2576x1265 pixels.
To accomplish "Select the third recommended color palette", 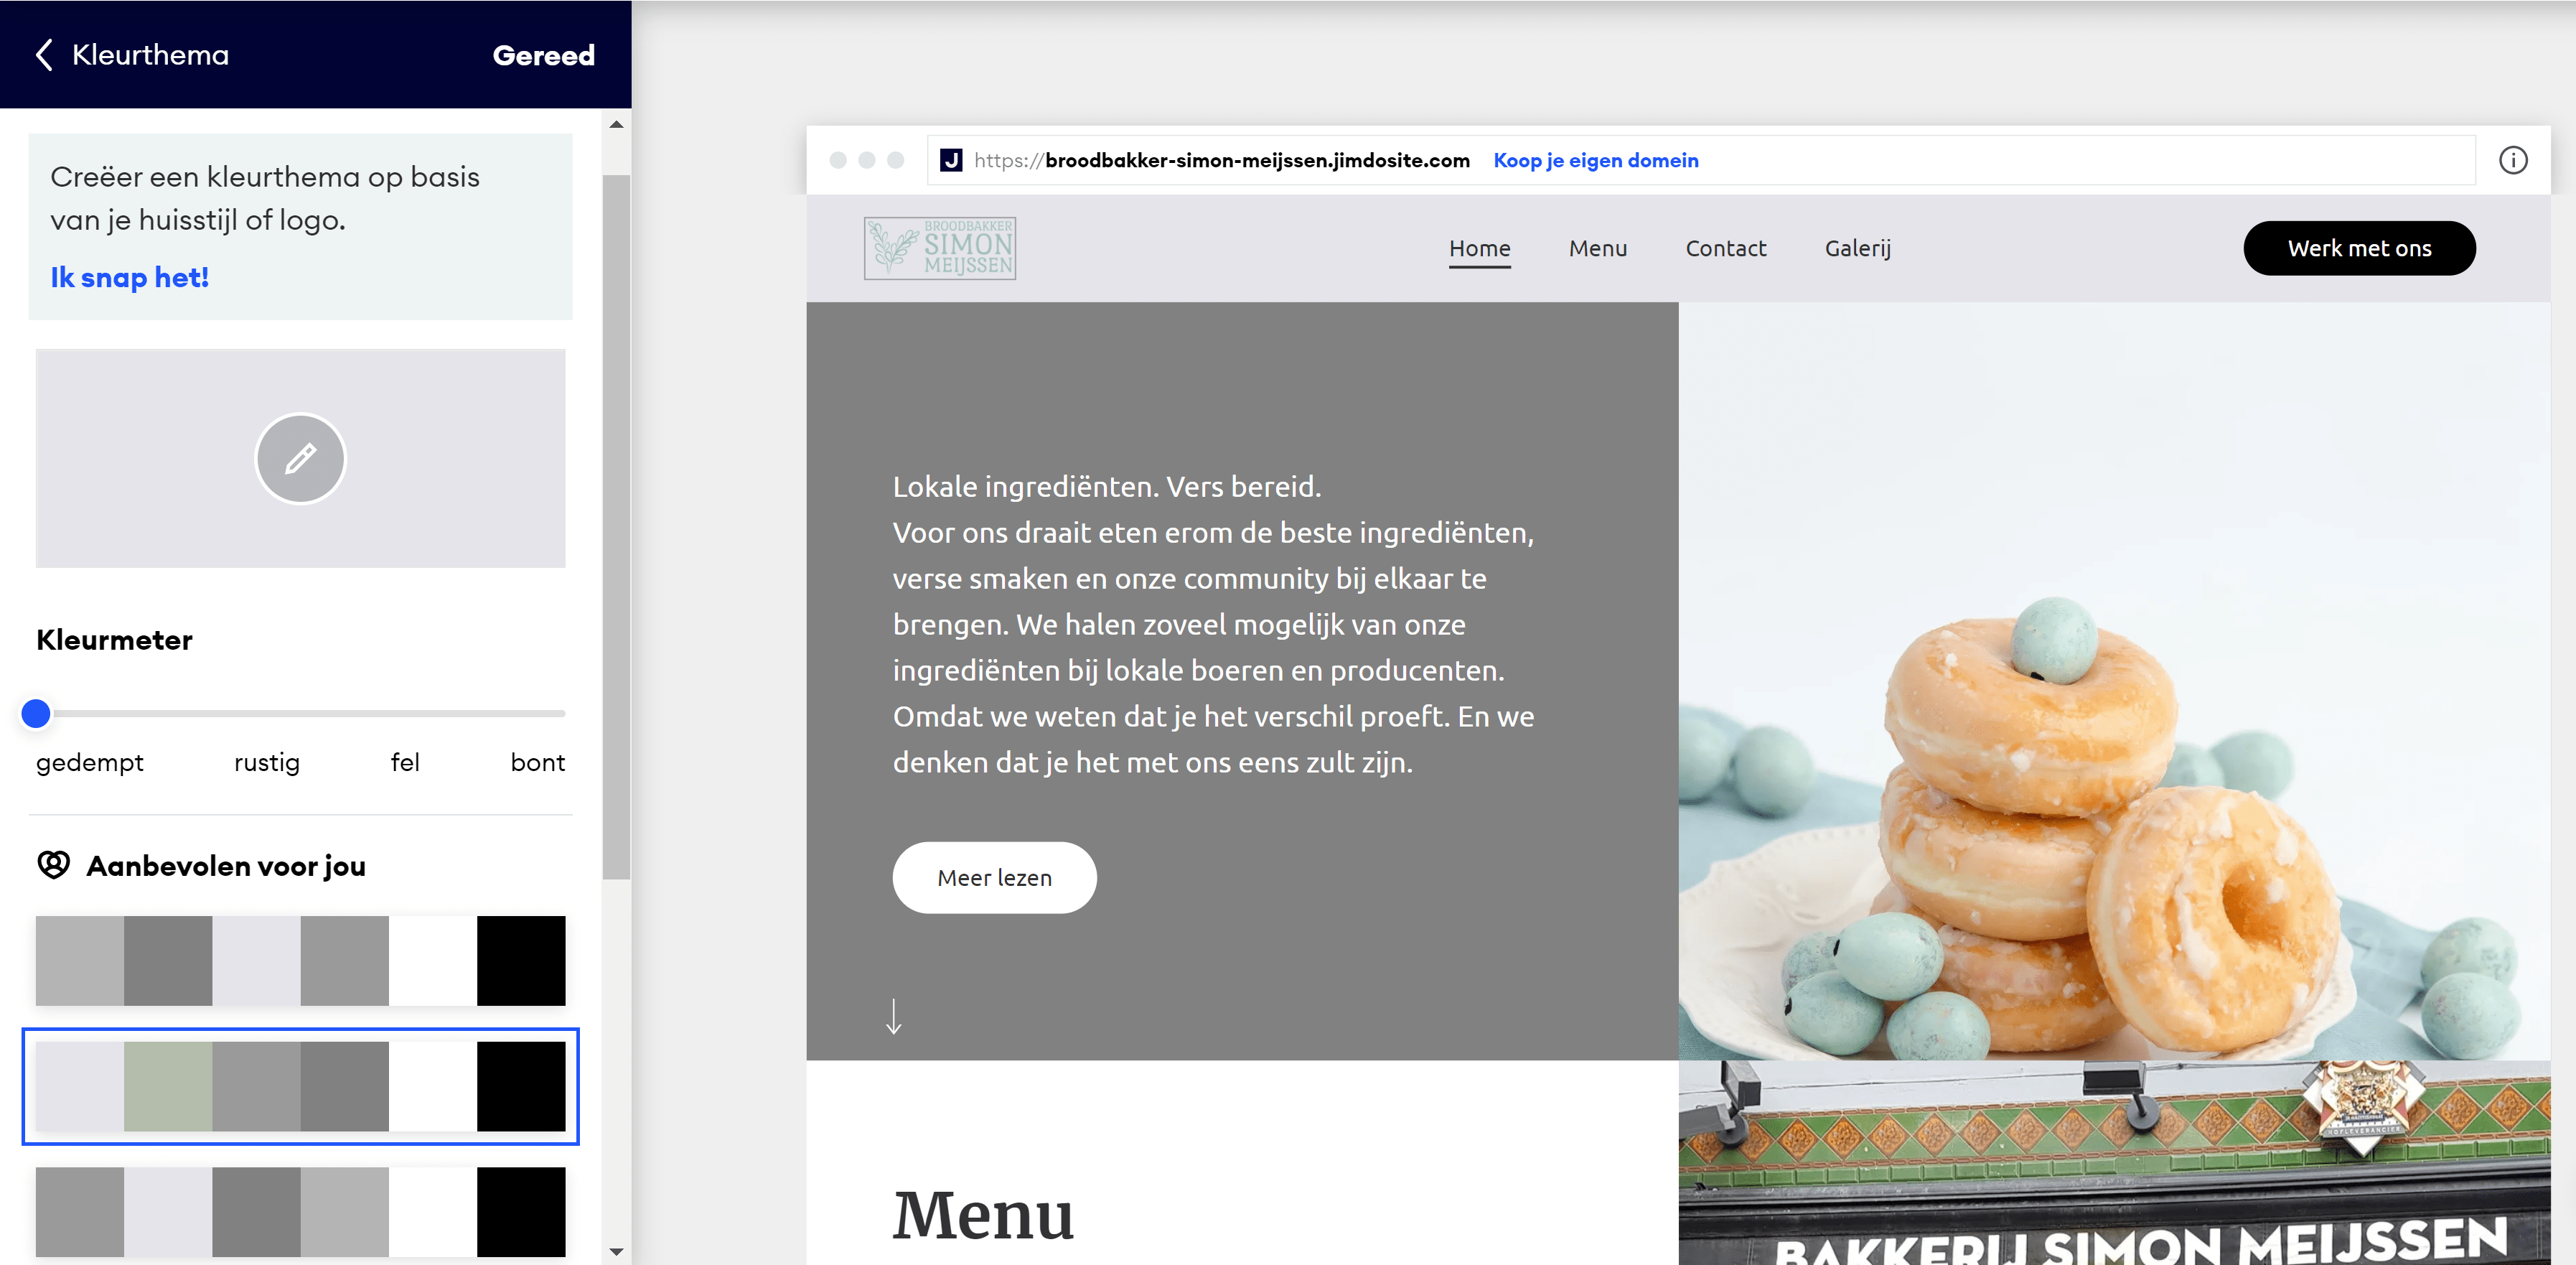I will (x=300, y=1211).
